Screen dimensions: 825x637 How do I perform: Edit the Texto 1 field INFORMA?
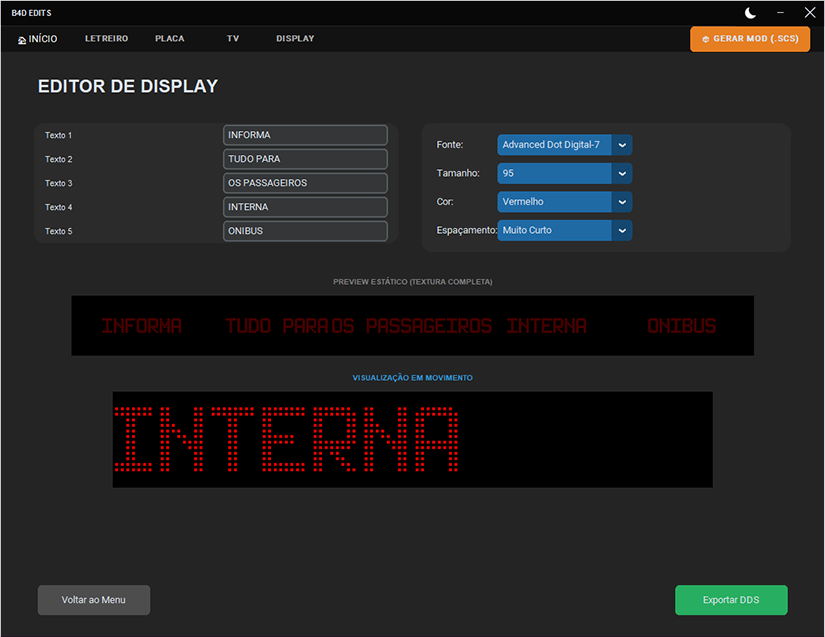click(305, 135)
